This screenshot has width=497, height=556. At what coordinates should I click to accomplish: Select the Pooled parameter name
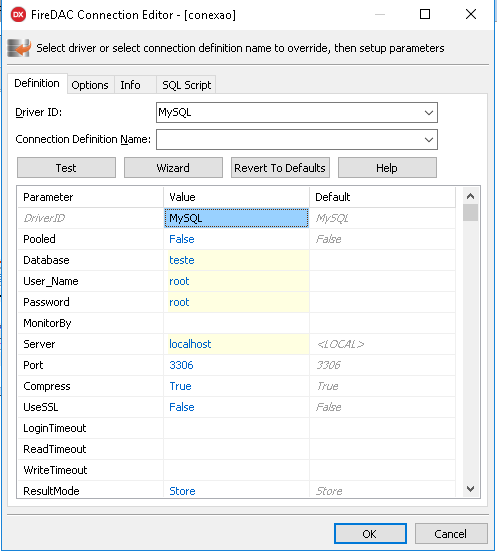pyautogui.click(x=39, y=239)
